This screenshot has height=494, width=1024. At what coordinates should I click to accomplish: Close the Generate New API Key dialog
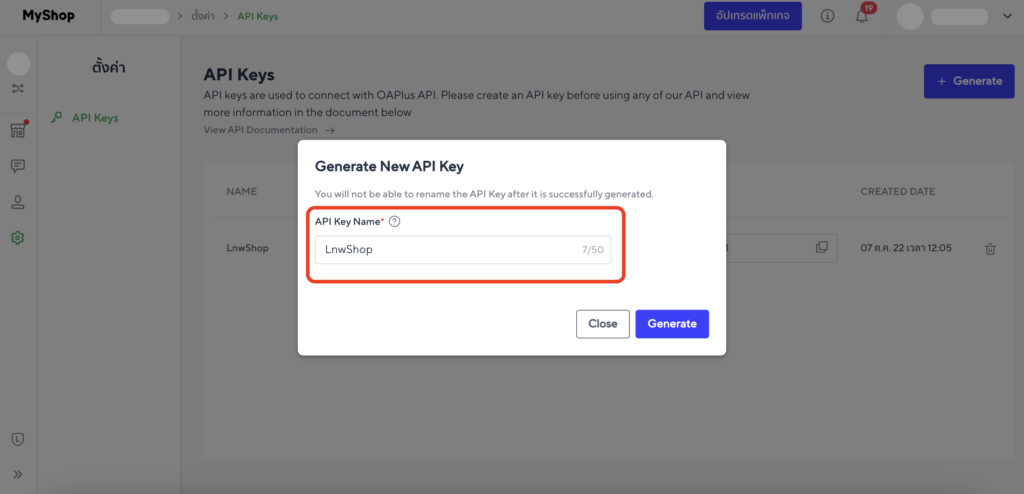[x=602, y=324]
